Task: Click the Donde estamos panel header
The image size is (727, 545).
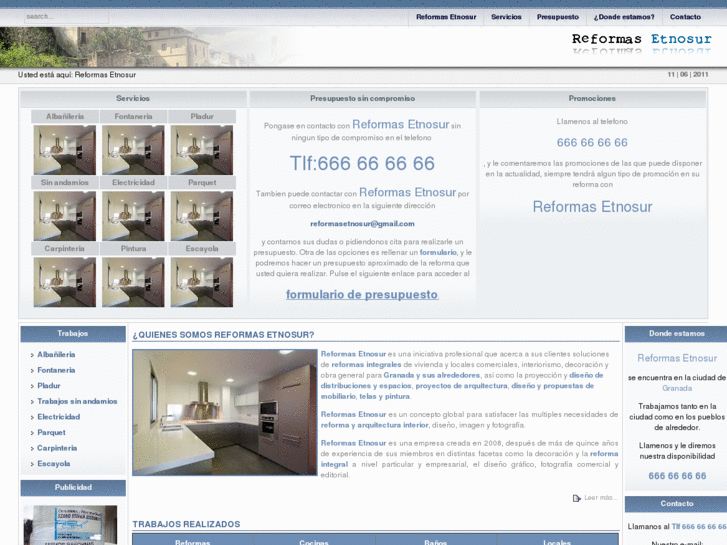Action: pyautogui.click(x=676, y=333)
